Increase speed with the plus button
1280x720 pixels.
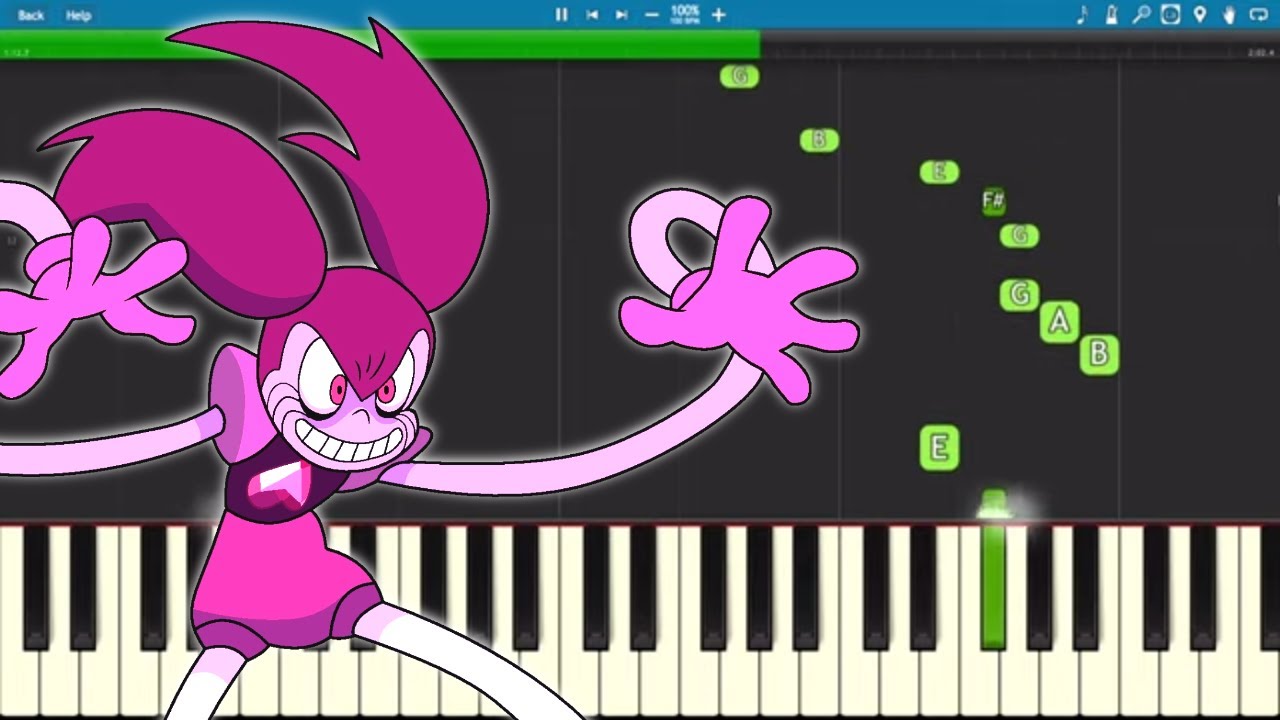[718, 15]
